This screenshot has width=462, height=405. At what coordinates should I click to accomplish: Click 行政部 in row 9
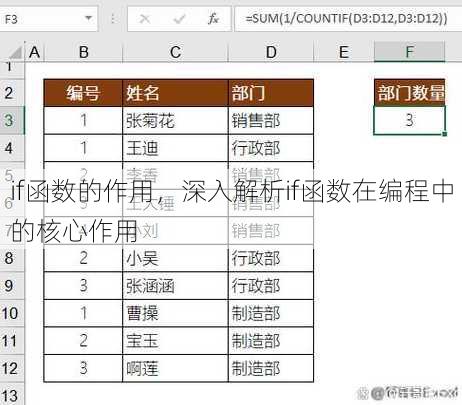[271, 286]
